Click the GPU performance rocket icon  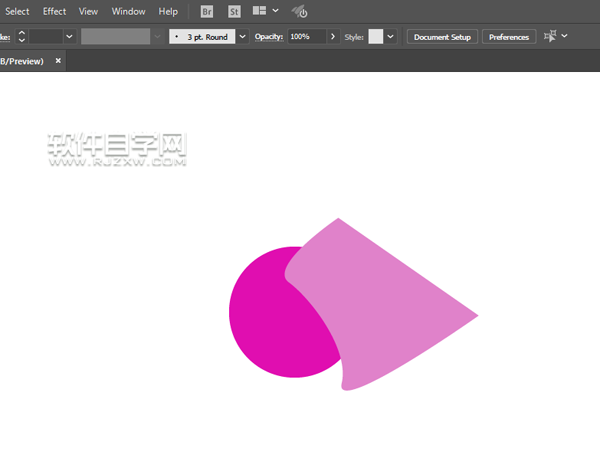[299, 12]
